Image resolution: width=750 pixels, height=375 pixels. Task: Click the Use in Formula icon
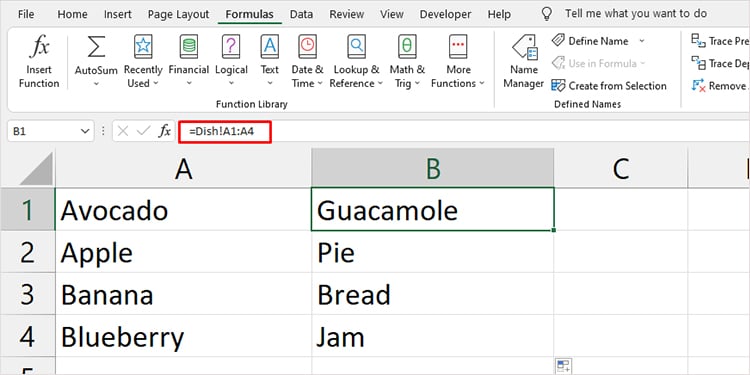point(558,63)
